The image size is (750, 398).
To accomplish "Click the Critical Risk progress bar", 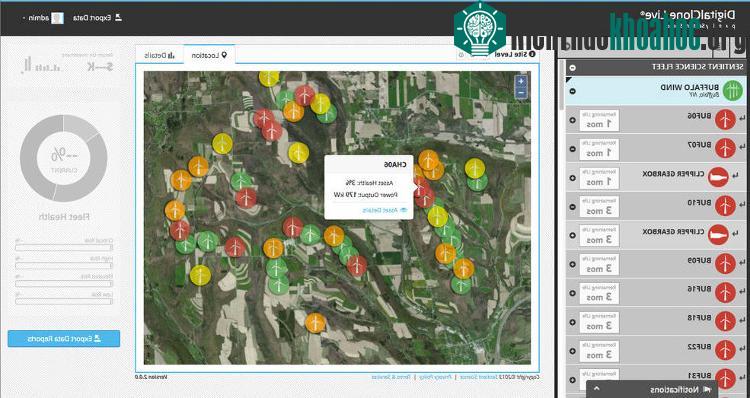I will point(64,247).
